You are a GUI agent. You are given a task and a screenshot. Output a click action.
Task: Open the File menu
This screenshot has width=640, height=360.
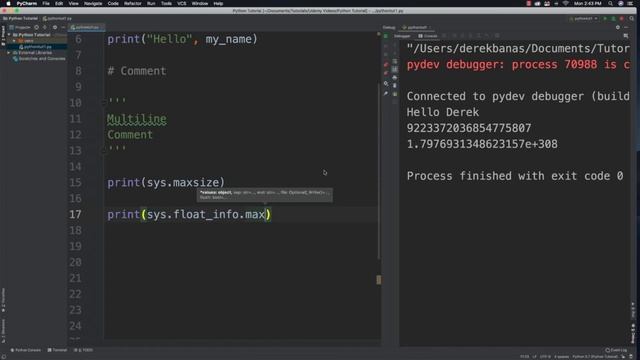pos(46,3)
